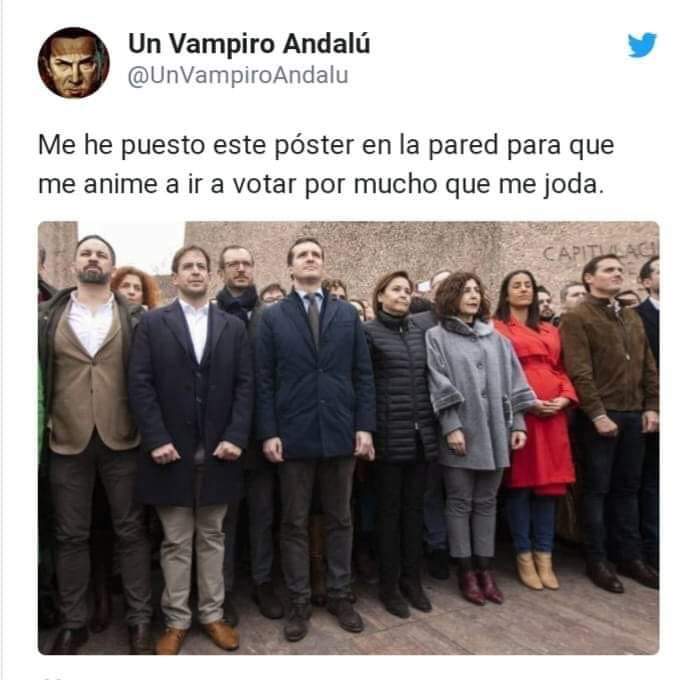
Task: Click the beige ankle boots in photo
Action: click(x=538, y=570)
